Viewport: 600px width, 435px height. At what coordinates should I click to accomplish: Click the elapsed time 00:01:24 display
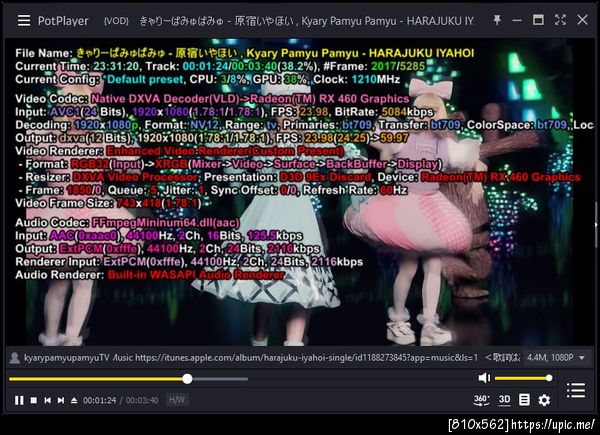coord(99,401)
